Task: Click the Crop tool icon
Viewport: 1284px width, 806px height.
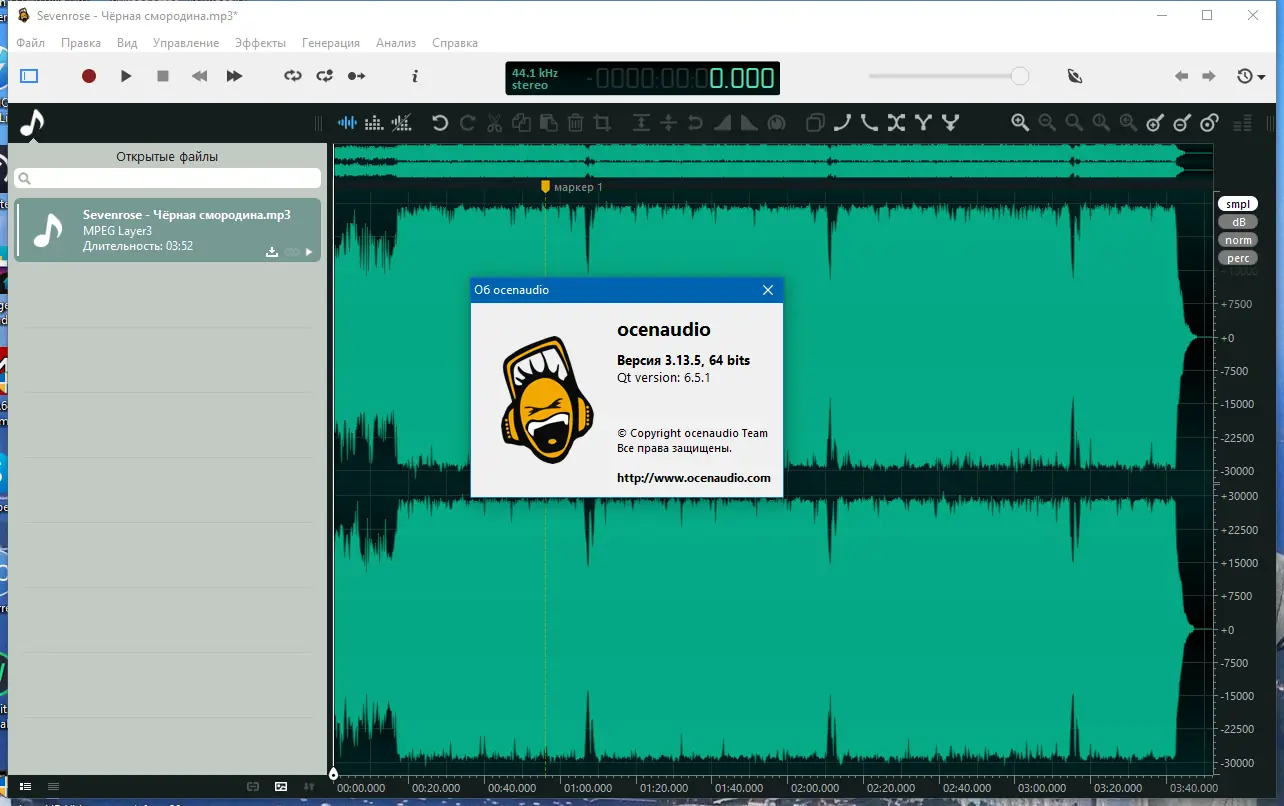Action: coord(602,123)
